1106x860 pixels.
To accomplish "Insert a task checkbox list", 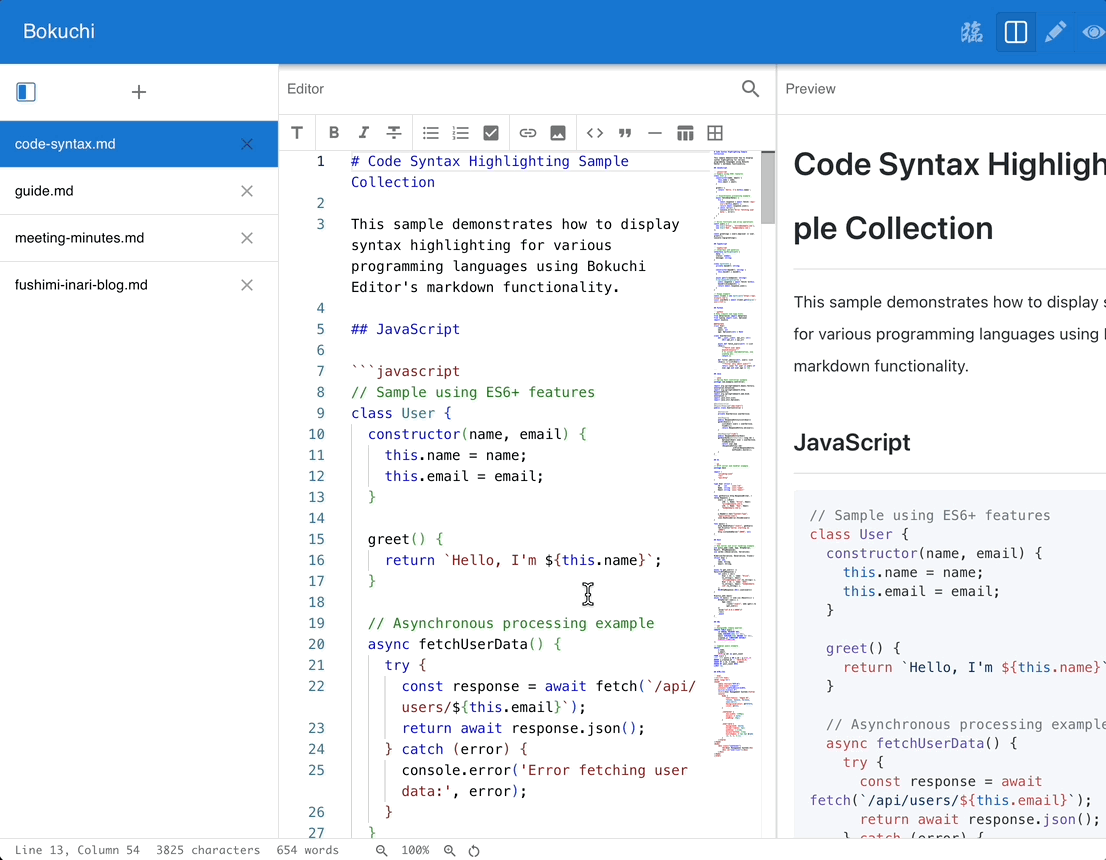I will coord(491,133).
